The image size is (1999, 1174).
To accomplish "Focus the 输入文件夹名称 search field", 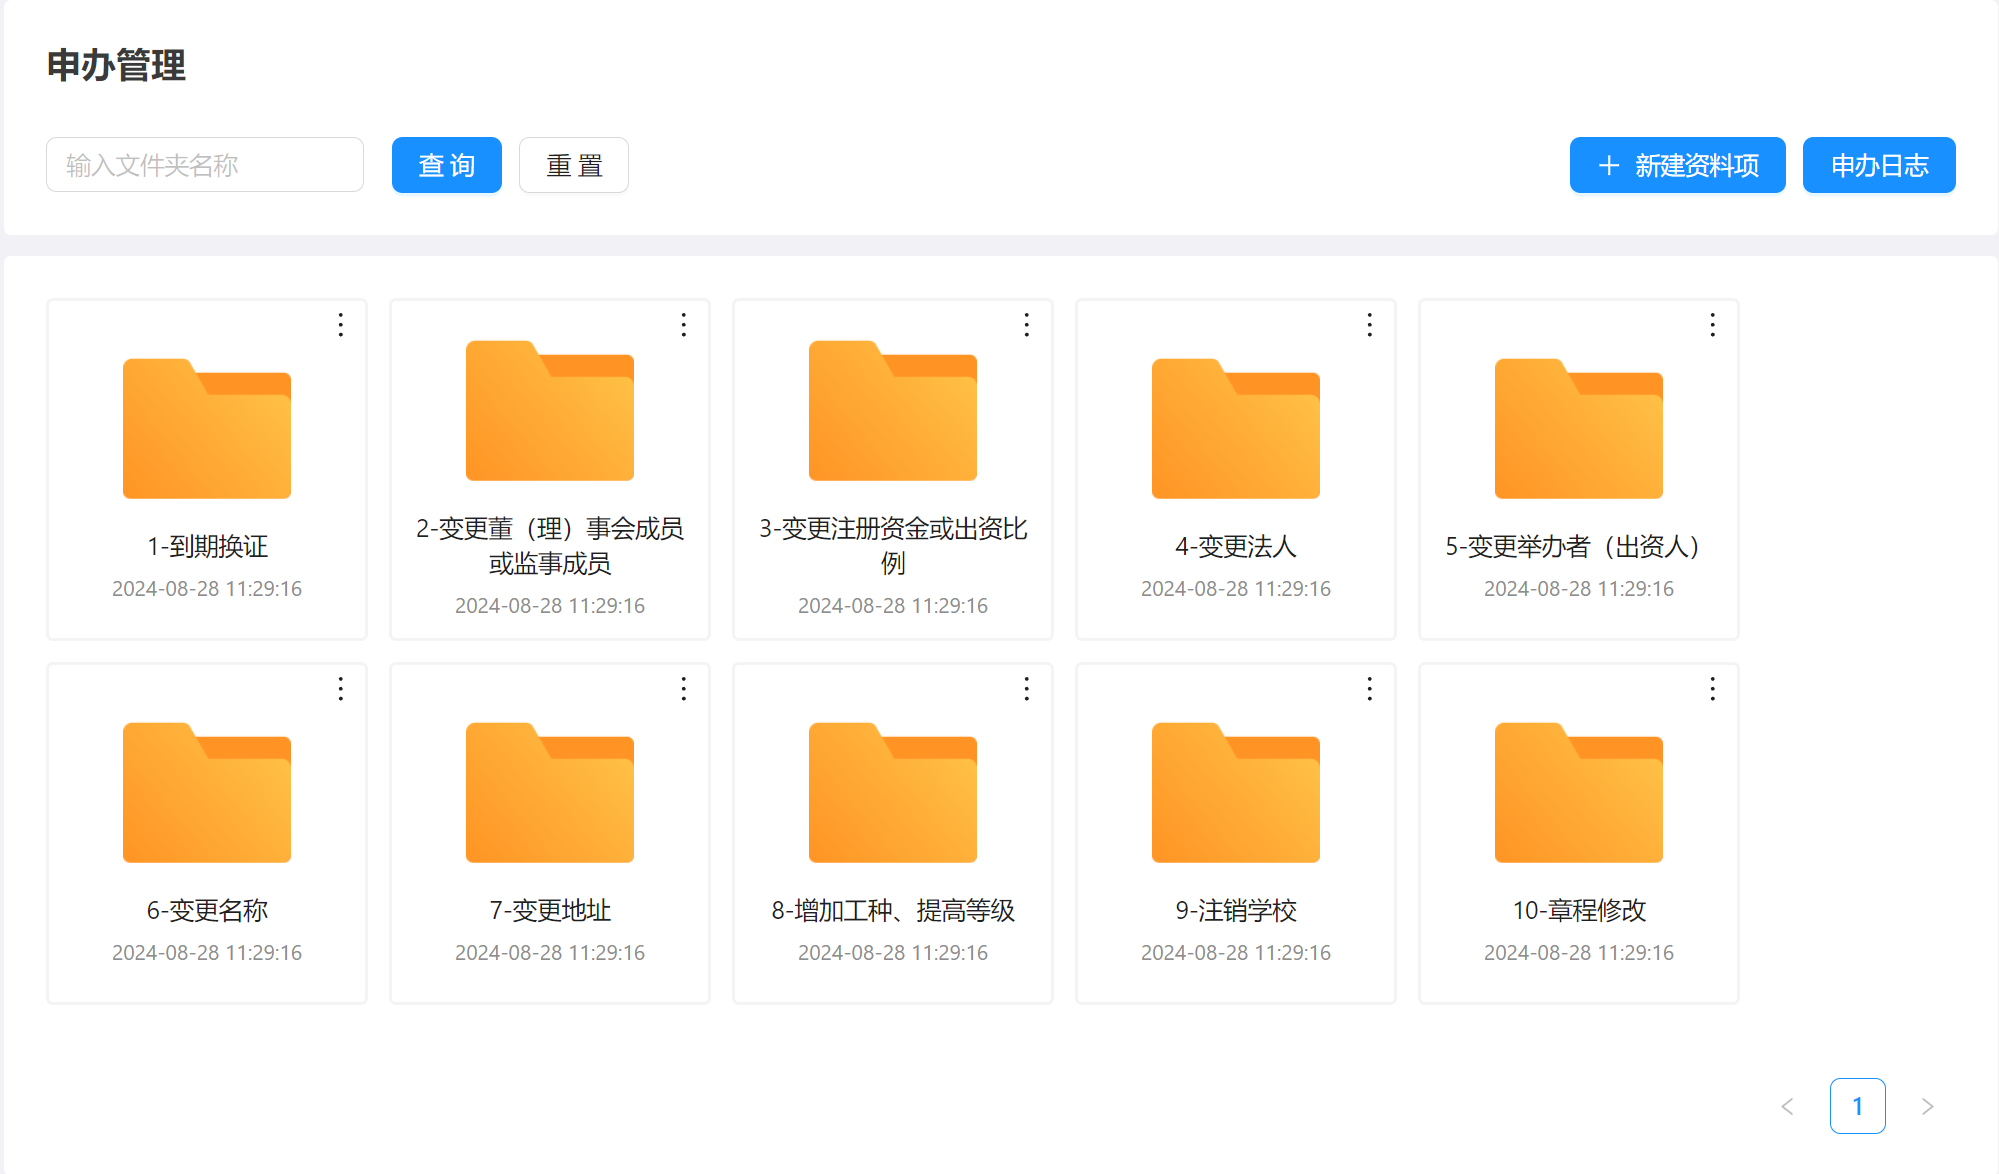I will click(x=205, y=165).
